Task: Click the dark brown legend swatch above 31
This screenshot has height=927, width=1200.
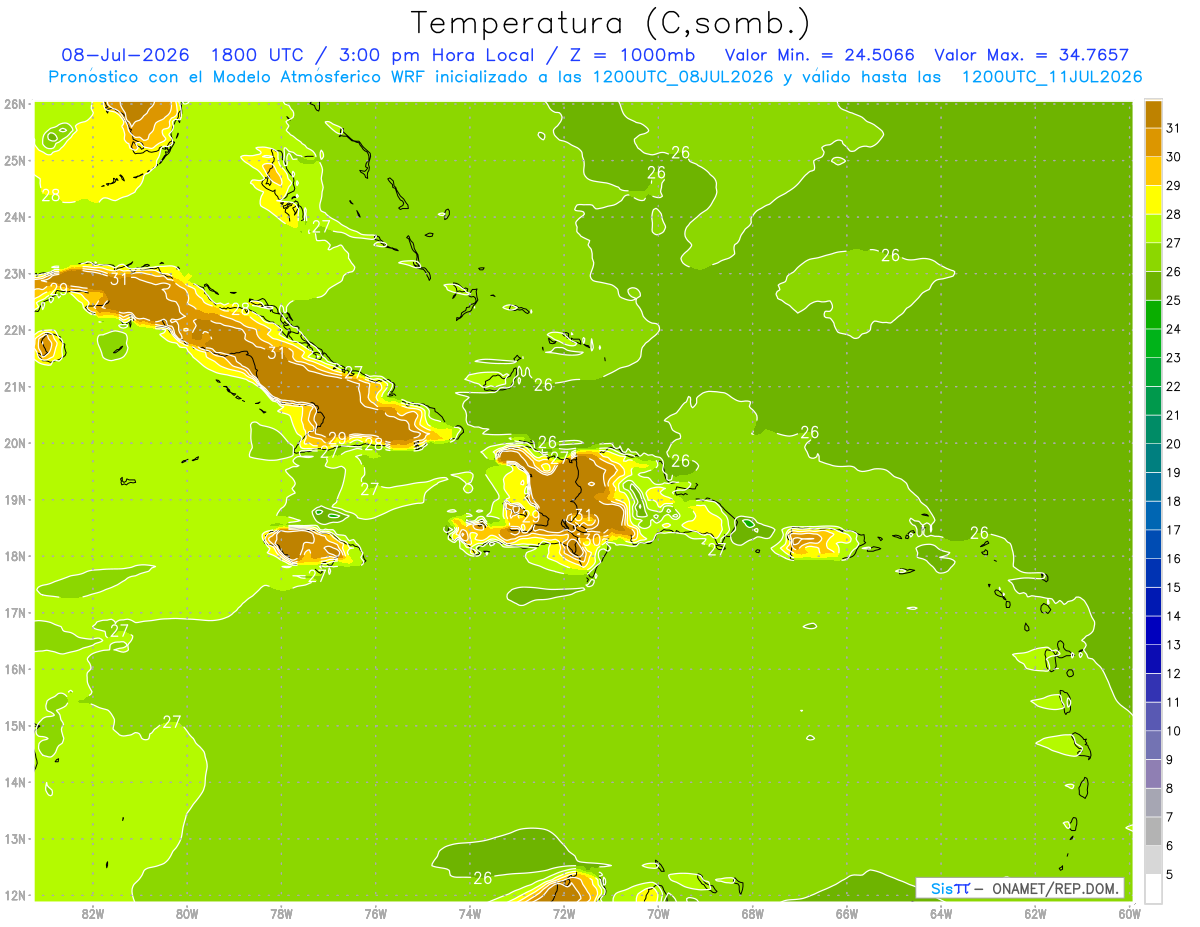Action: [x=1153, y=114]
